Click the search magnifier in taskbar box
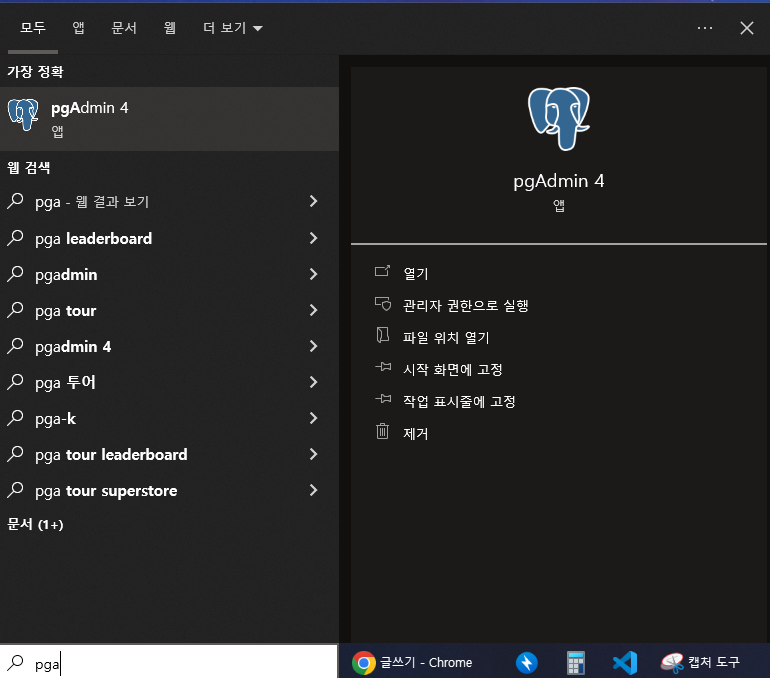770x678 pixels. click(x=16, y=663)
